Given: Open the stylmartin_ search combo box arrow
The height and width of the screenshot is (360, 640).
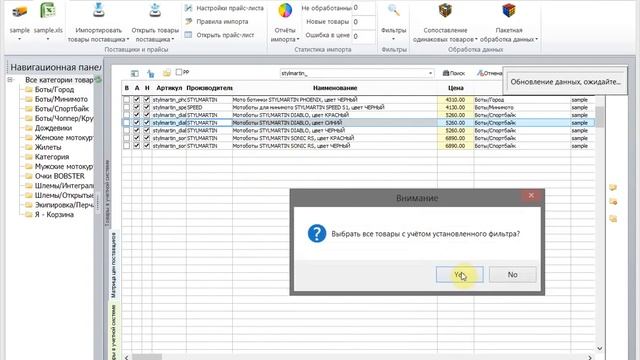Looking at the screenshot, I should pyautogui.click(x=430, y=73).
